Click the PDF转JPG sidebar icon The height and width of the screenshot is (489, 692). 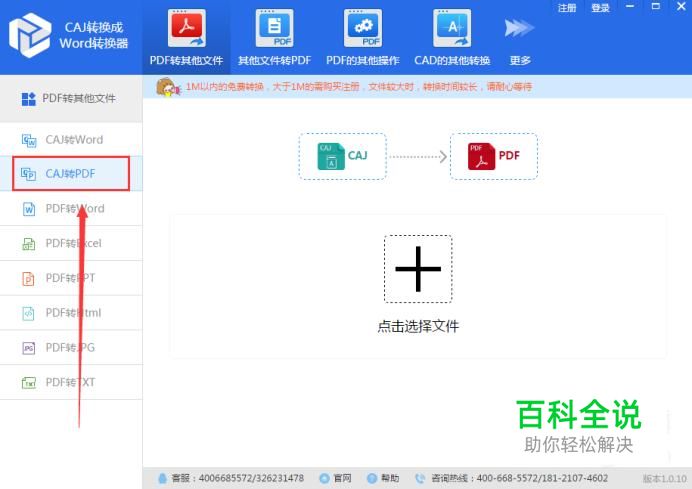29,348
